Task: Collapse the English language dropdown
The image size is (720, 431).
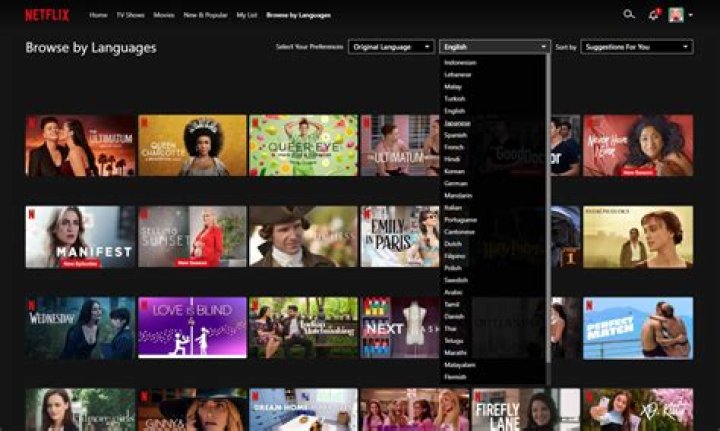Action: tap(494, 47)
